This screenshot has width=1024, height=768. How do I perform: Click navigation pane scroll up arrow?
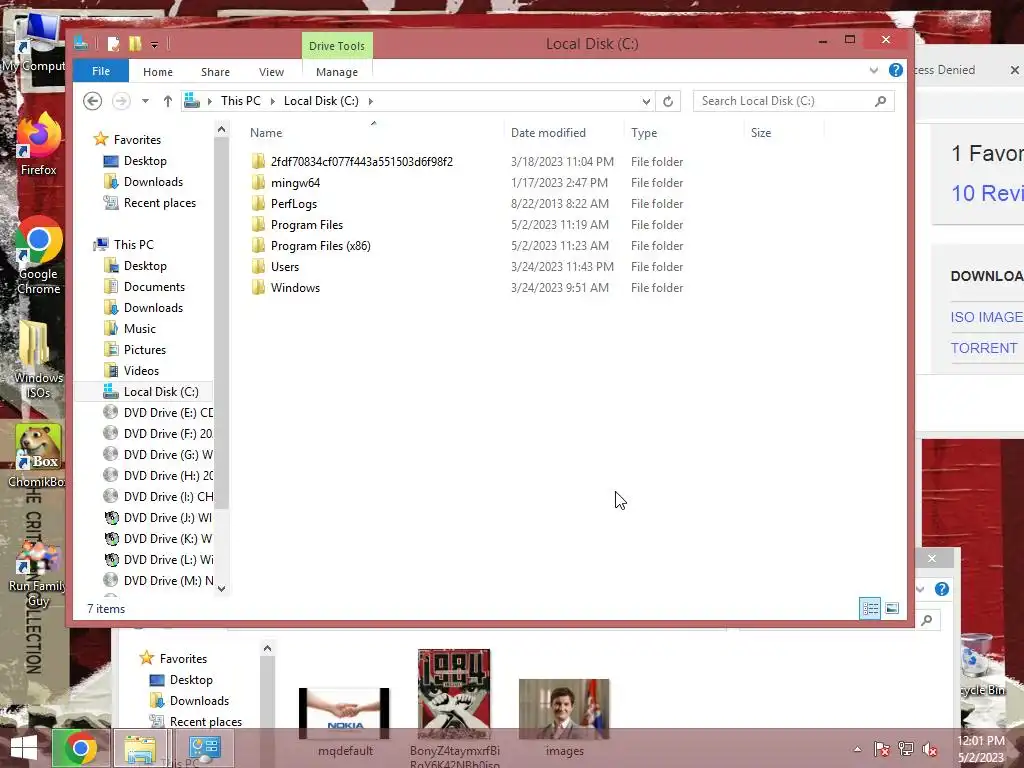[x=221, y=129]
